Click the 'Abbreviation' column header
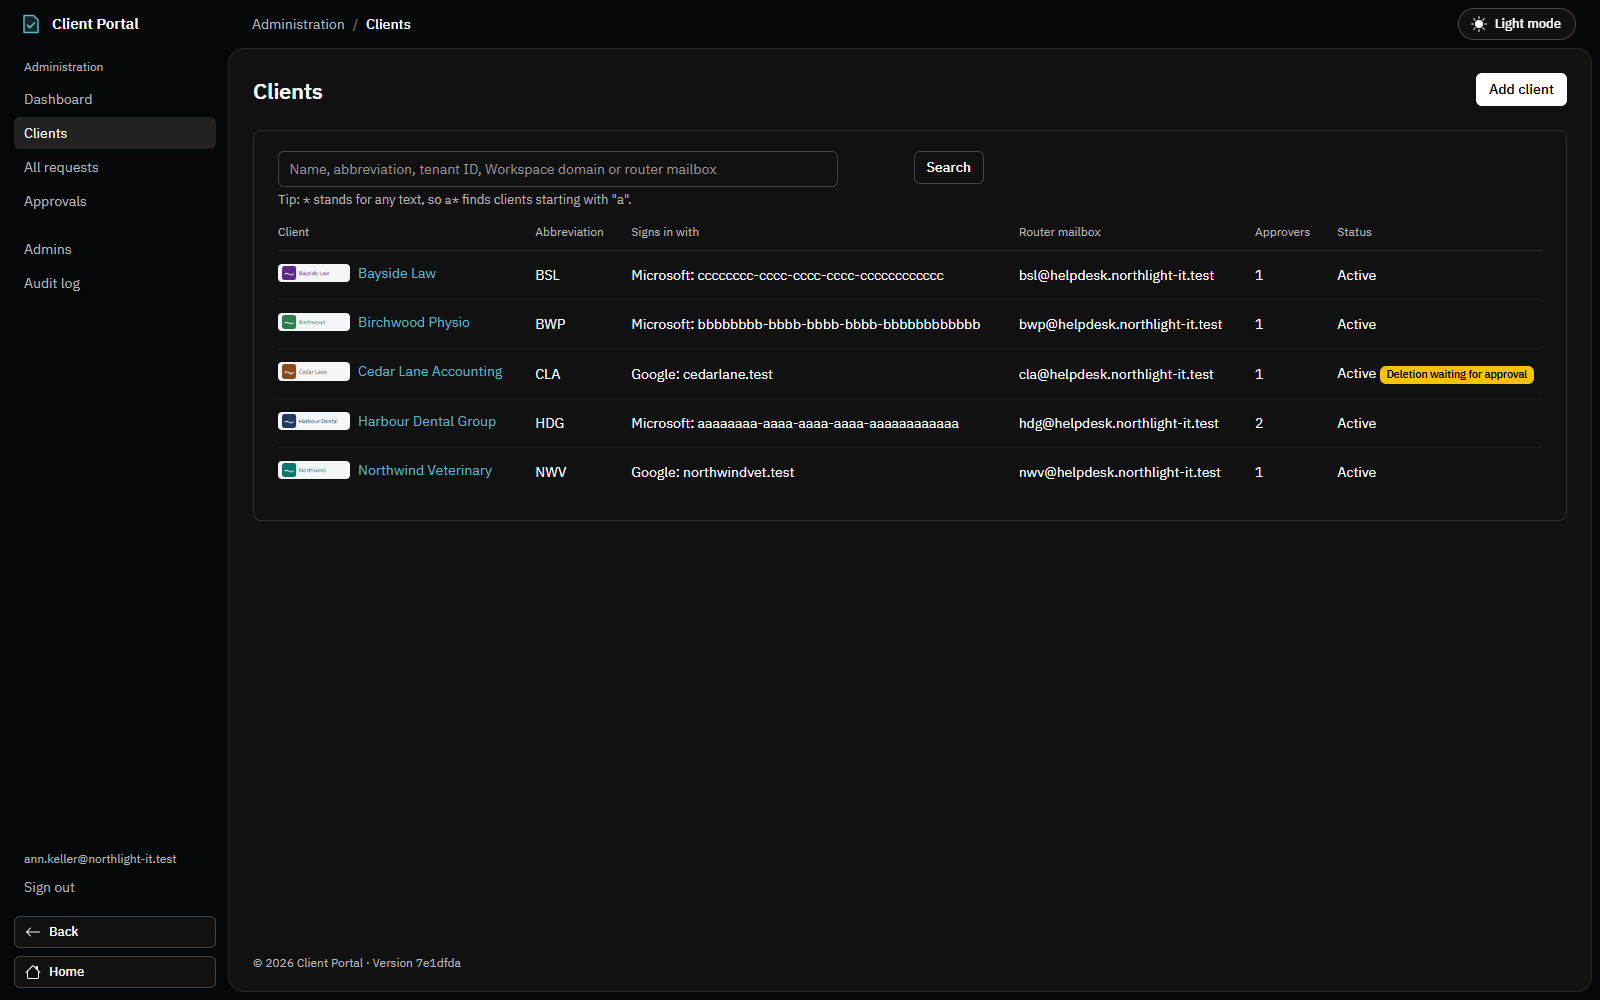 tap(569, 232)
